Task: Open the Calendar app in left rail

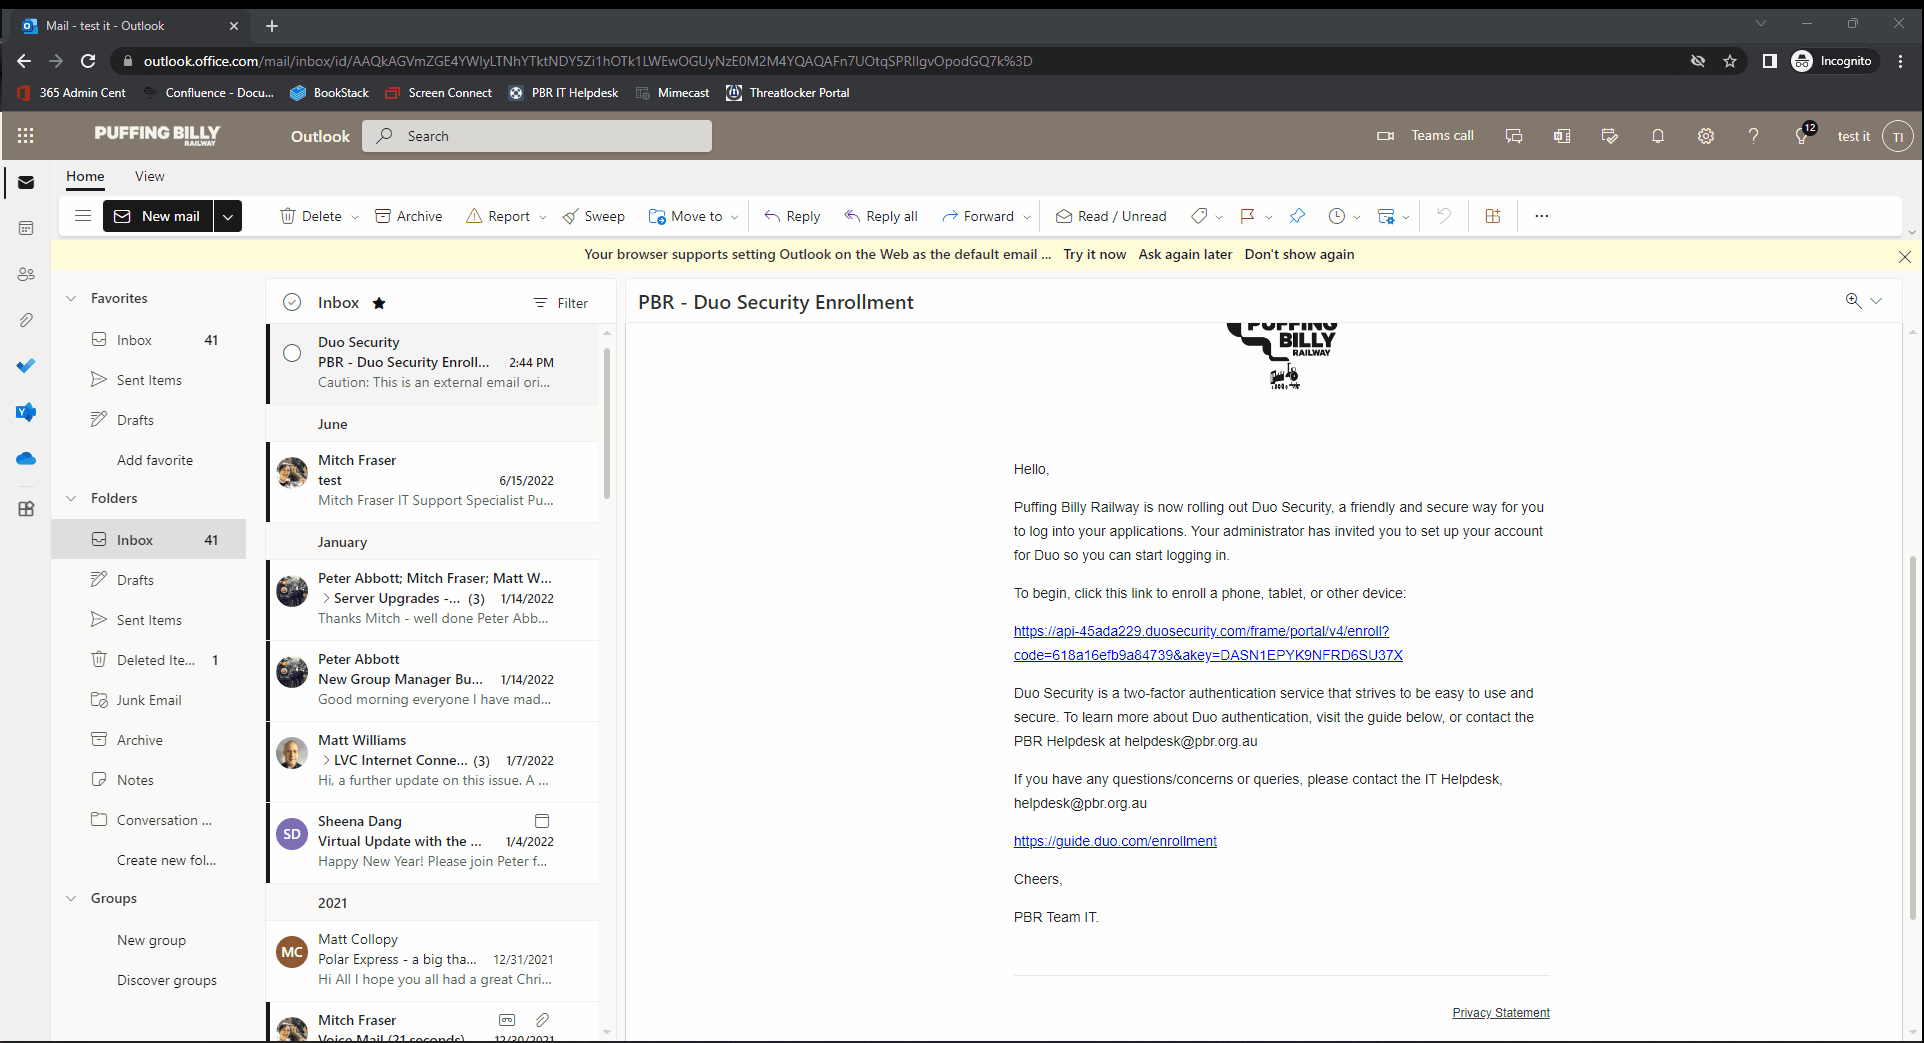Action: [26, 229]
